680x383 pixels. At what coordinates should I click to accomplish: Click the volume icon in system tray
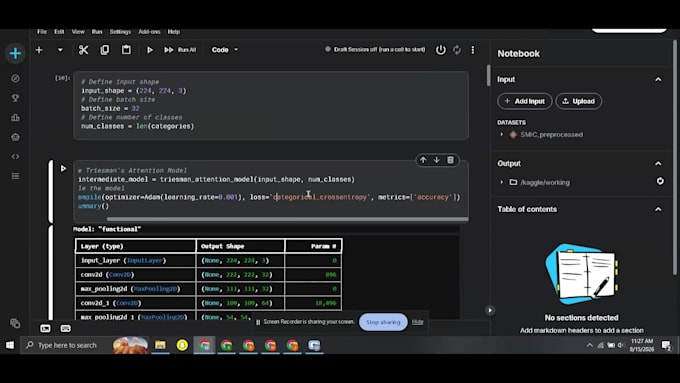[x=621, y=345]
